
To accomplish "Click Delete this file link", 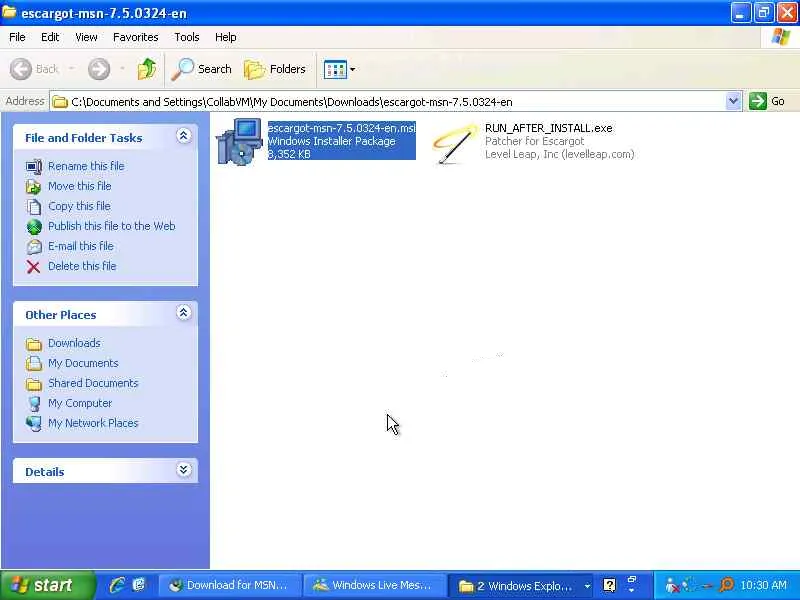I will point(82,266).
